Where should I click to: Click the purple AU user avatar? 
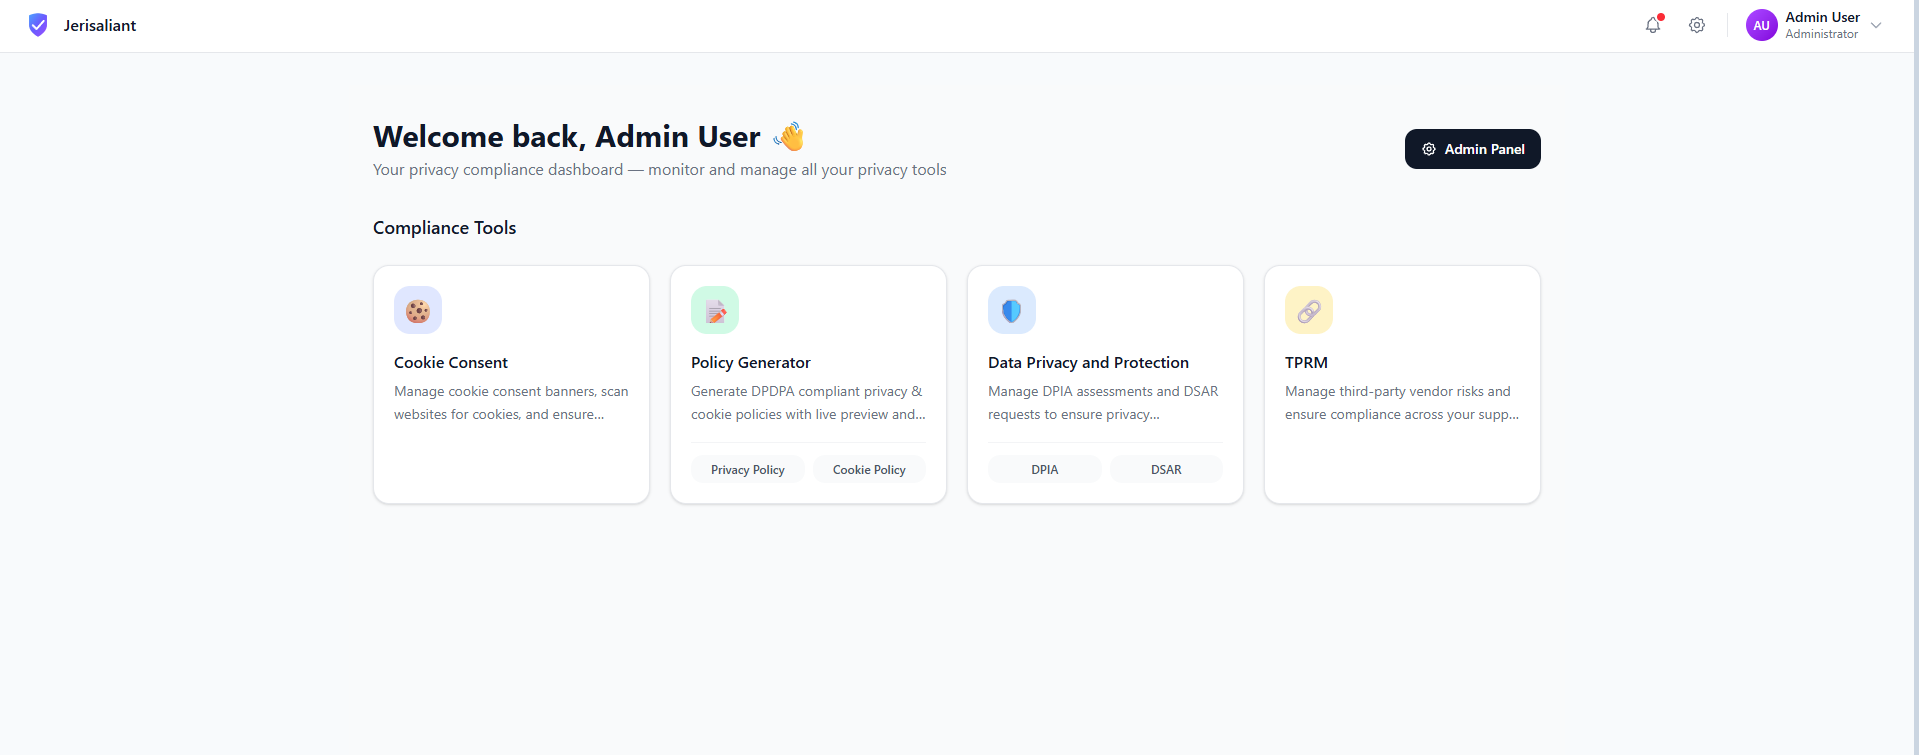point(1761,25)
